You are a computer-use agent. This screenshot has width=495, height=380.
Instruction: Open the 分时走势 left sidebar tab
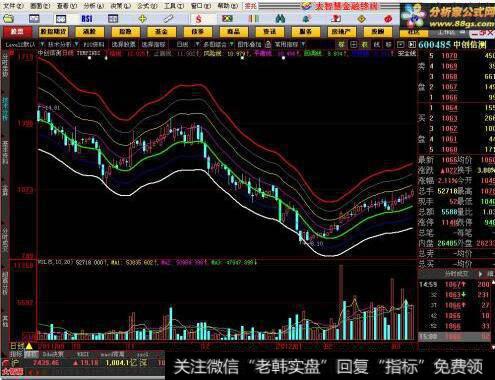click(5, 66)
